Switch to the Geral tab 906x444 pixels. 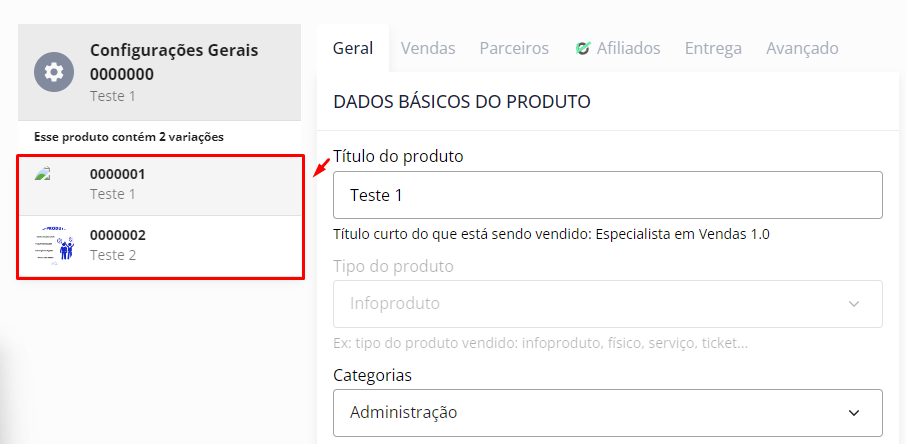(352, 48)
